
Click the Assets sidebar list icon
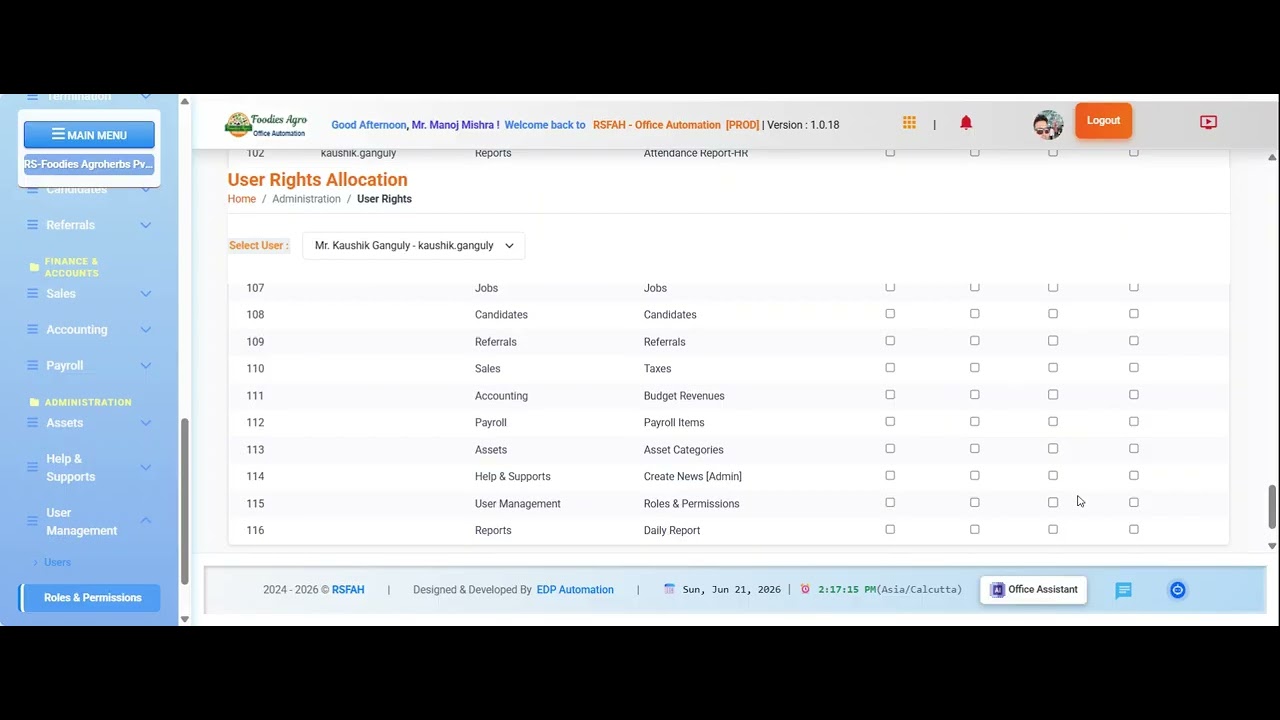pos(32,422)
